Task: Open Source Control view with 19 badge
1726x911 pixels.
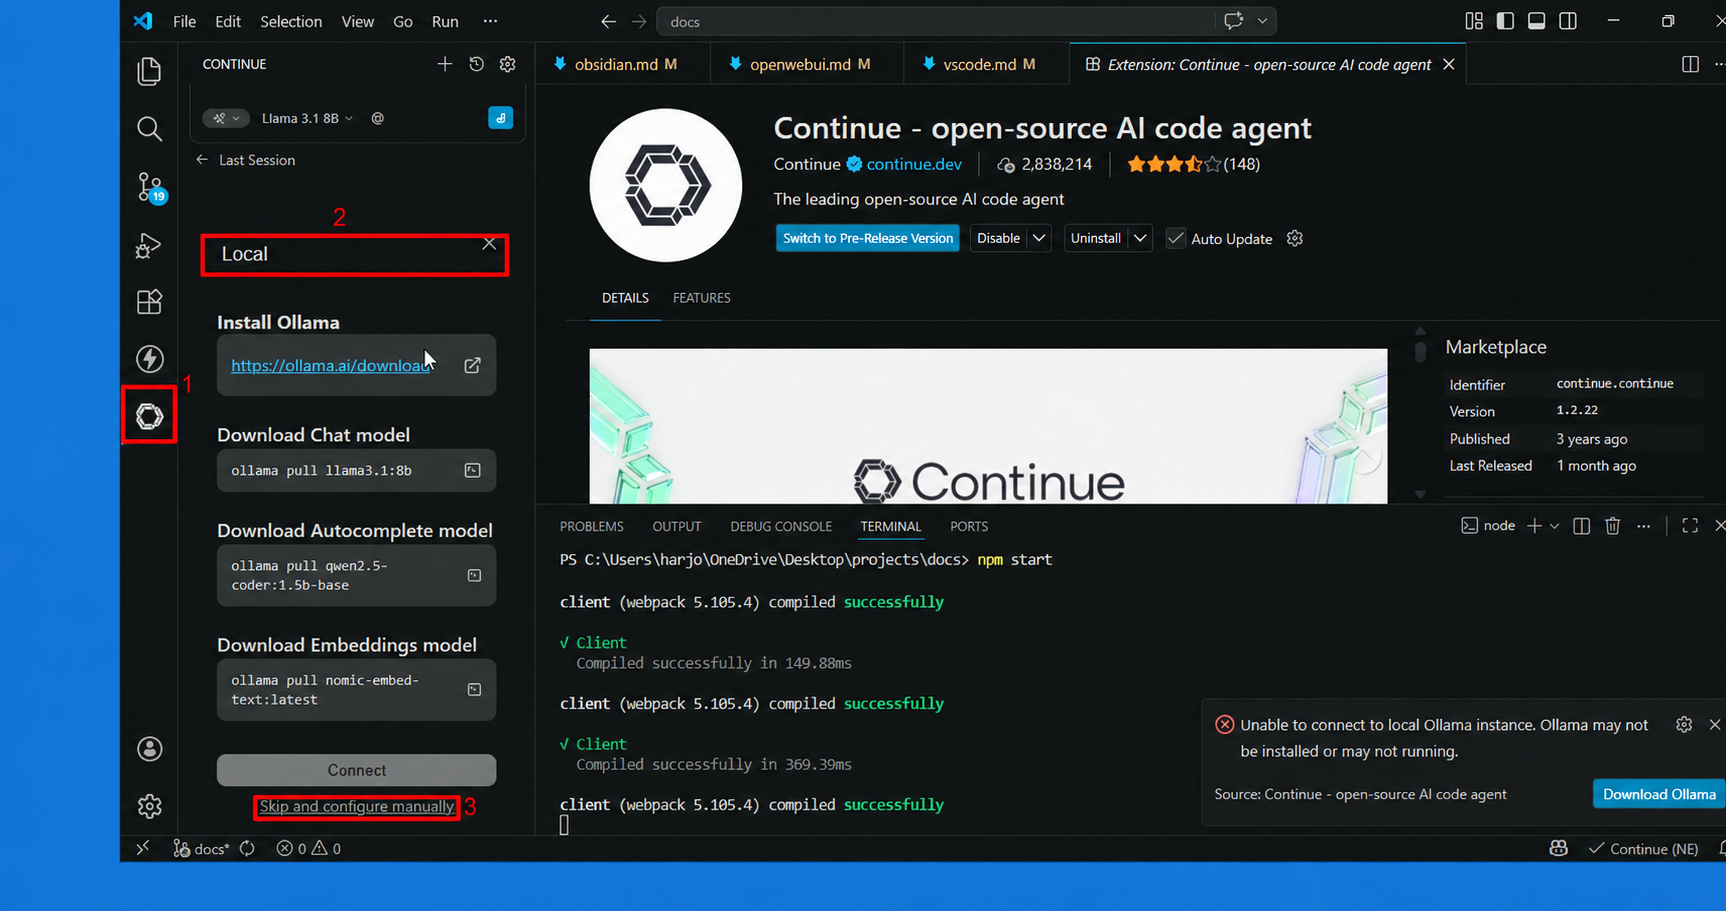Action: [150, 187]
